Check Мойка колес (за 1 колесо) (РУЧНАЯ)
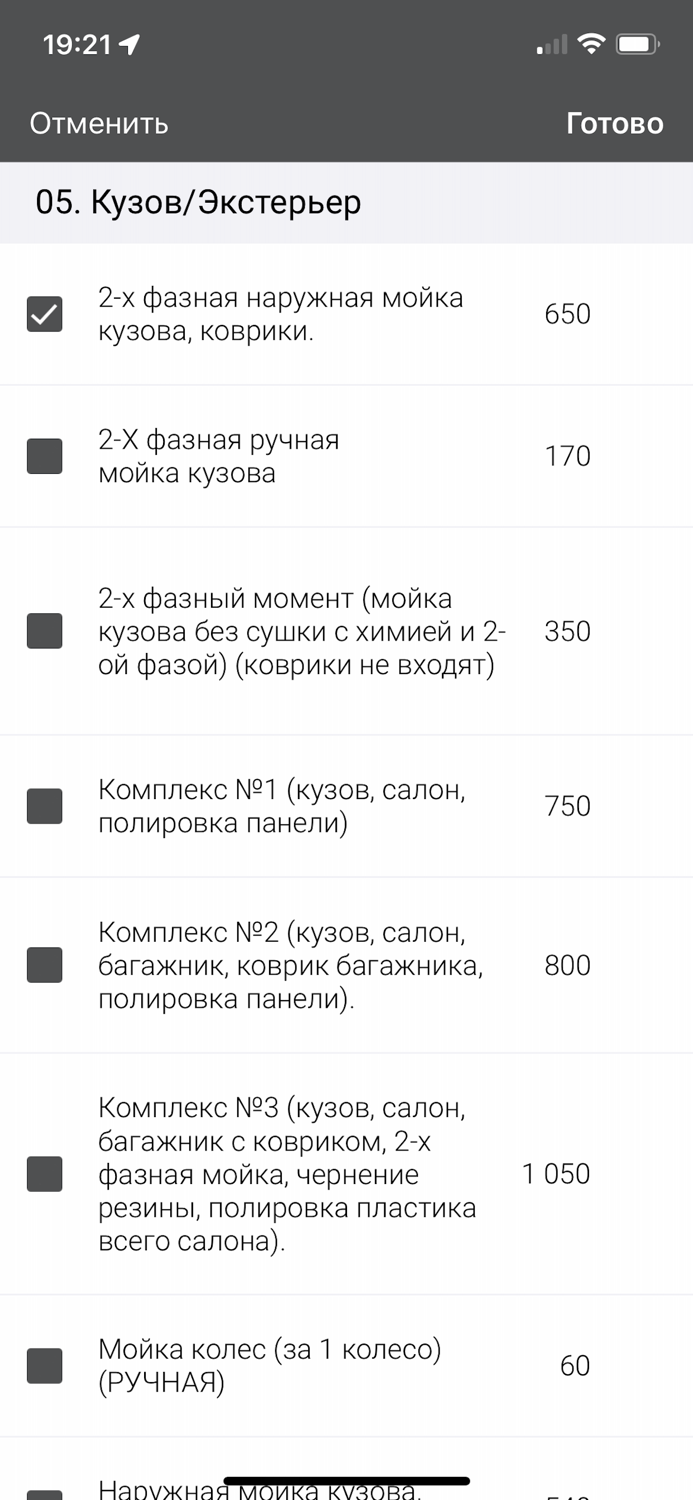 pyautogui.click(x=44, y=1365)
